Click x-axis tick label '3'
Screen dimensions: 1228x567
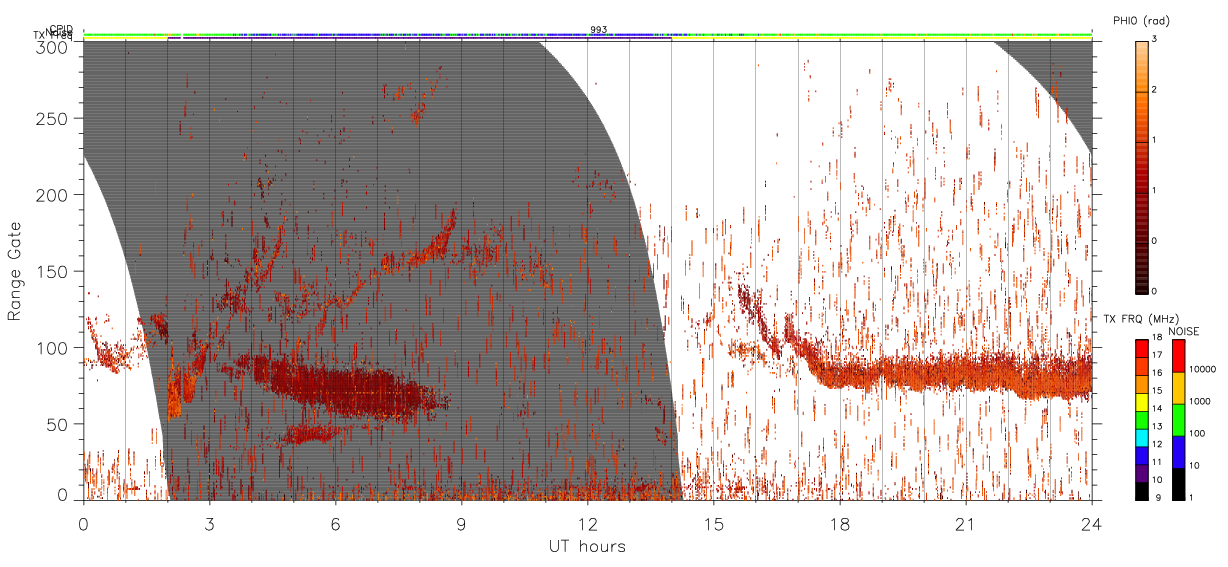(210, 524)
